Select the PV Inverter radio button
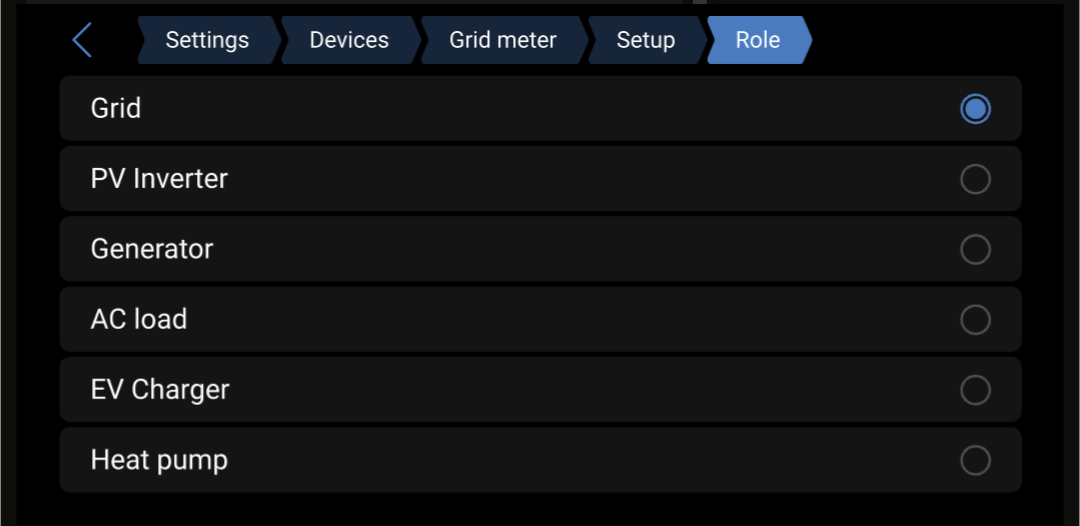 975,179
